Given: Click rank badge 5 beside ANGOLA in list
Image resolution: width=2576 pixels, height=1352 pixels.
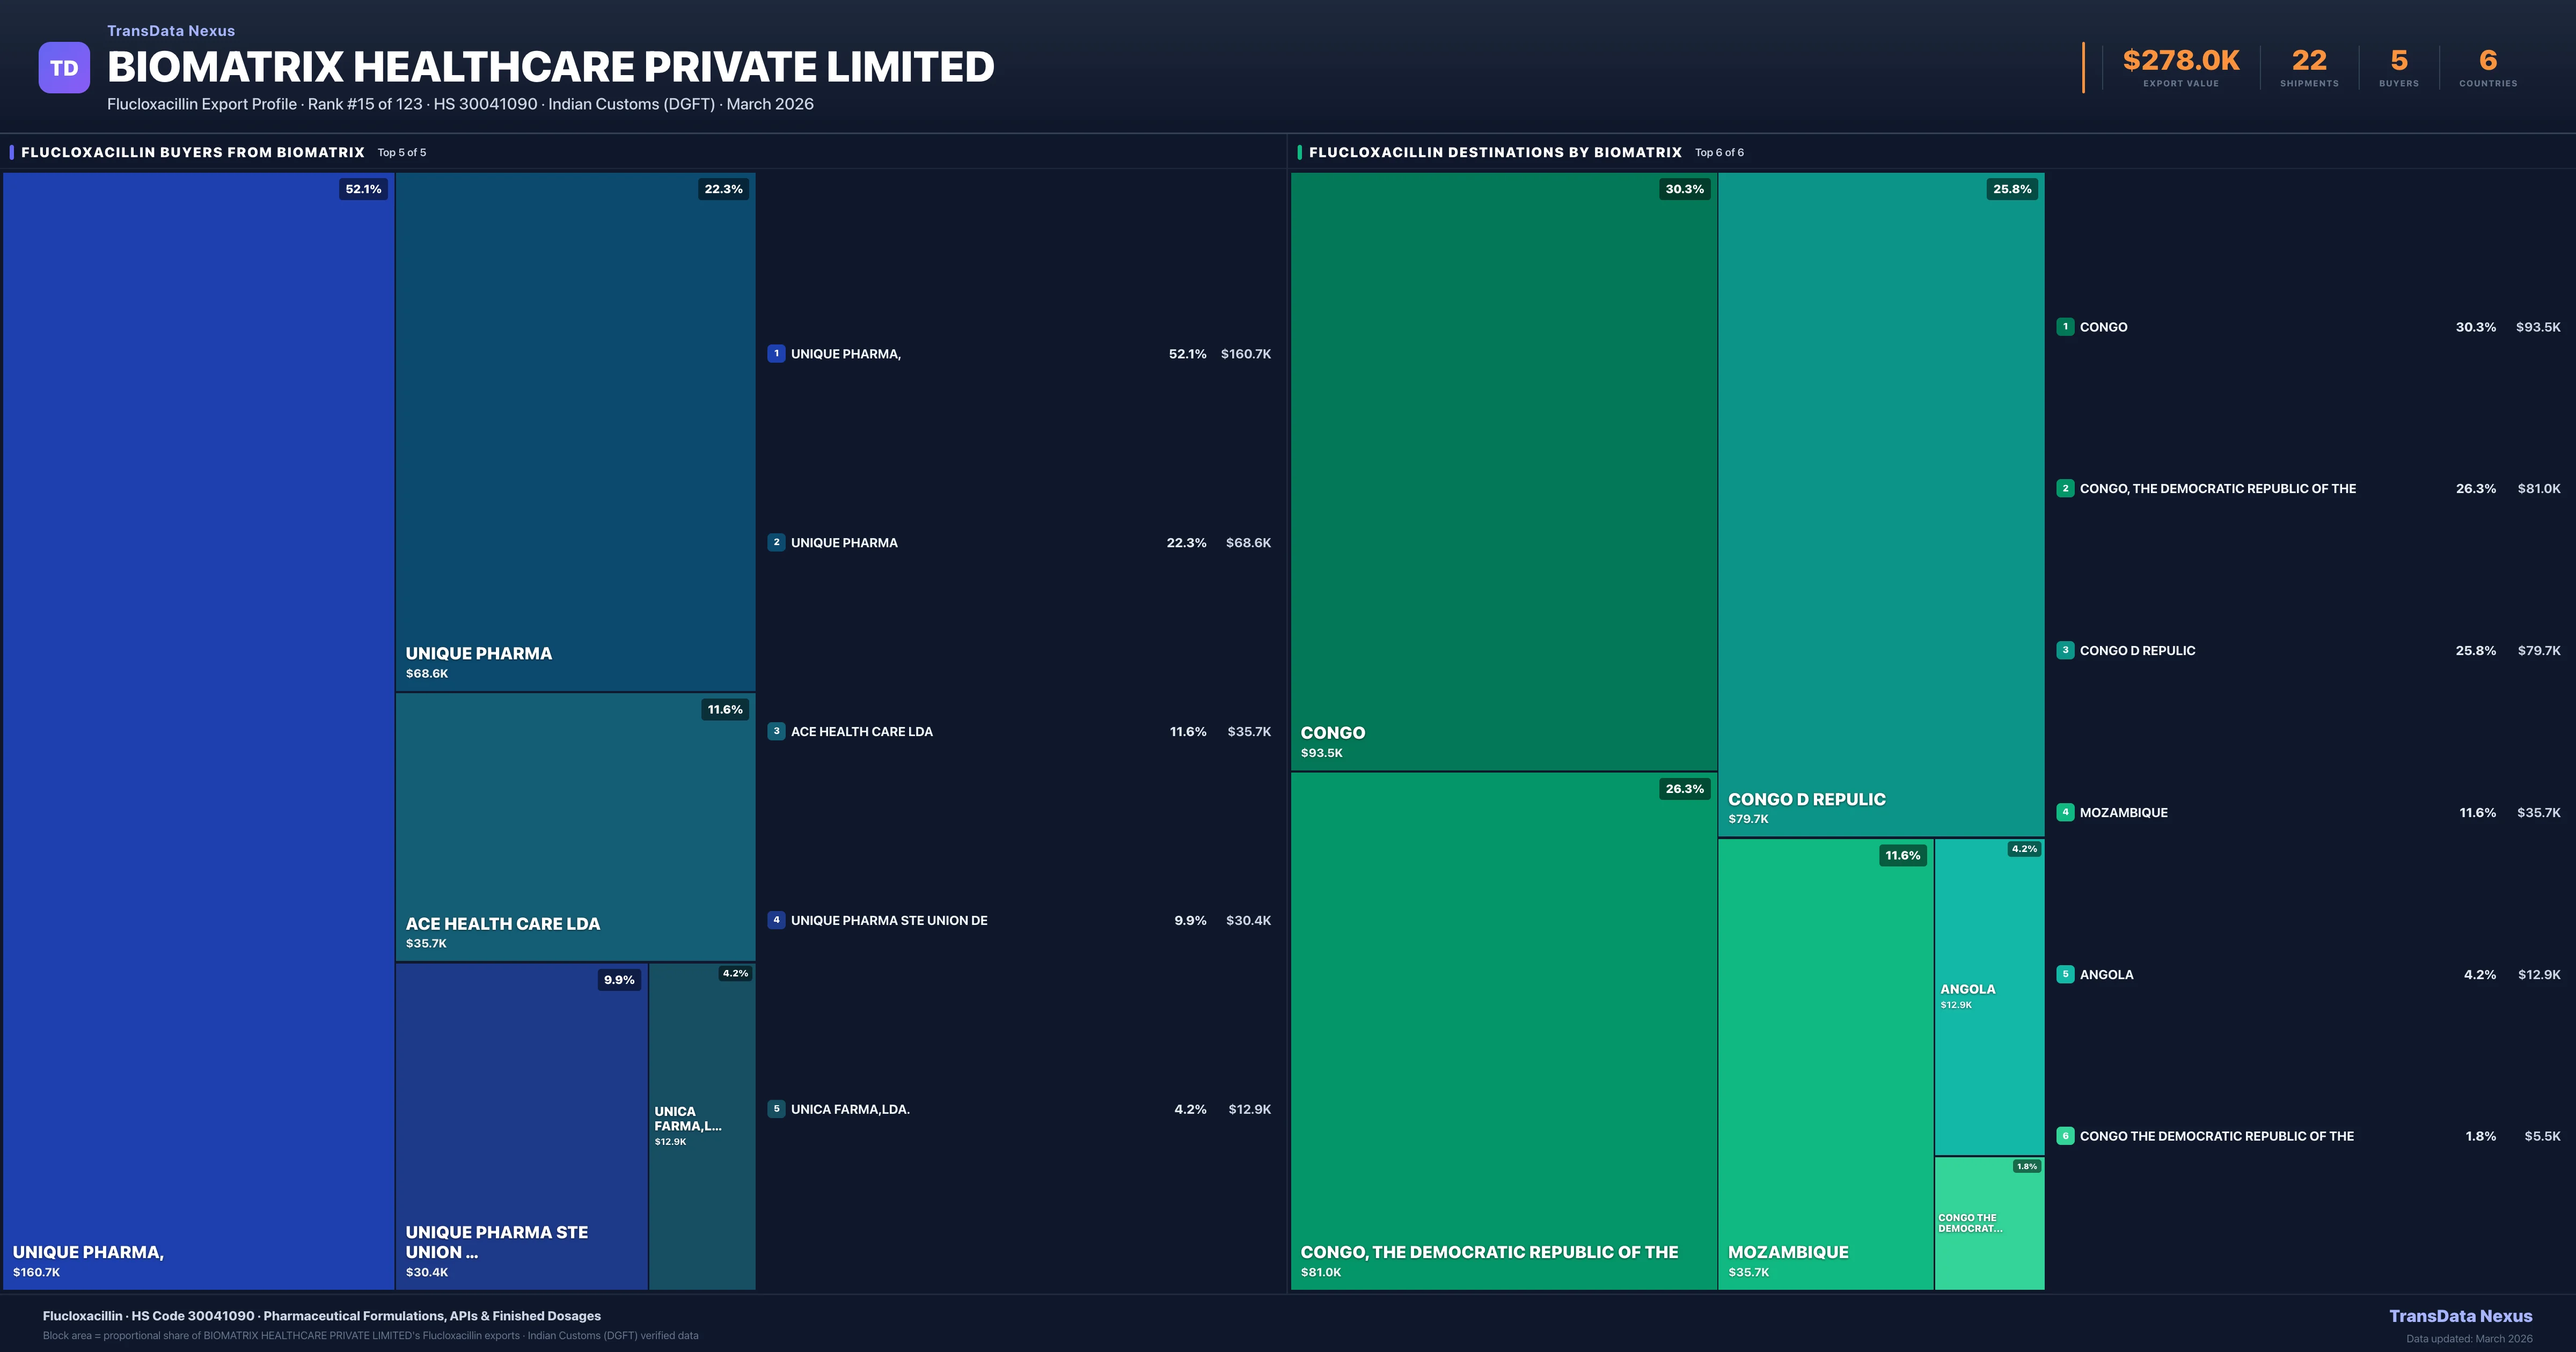Looking at the screenshot, I should pos(2065,974).
